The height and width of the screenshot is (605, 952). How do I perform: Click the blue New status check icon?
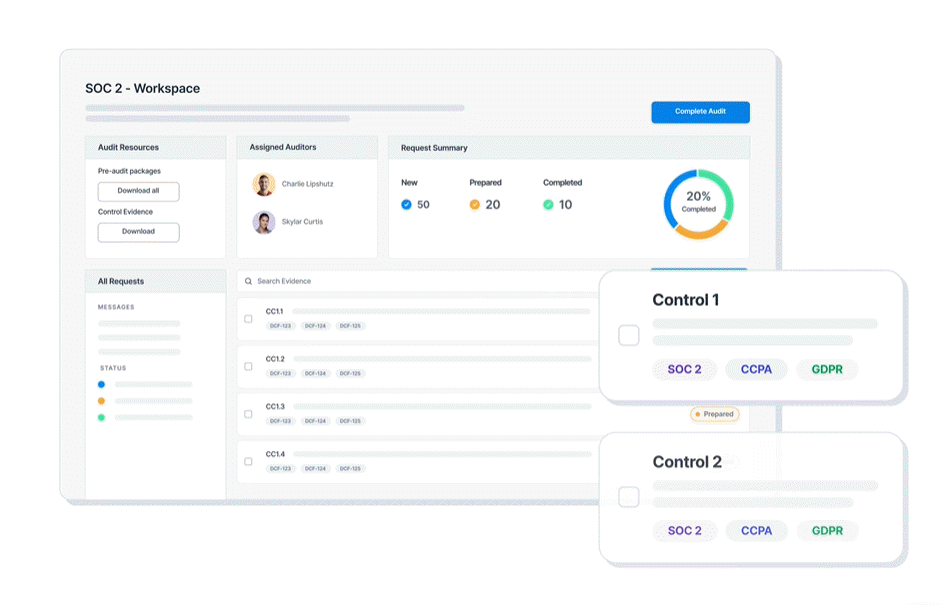coord(406,205)
